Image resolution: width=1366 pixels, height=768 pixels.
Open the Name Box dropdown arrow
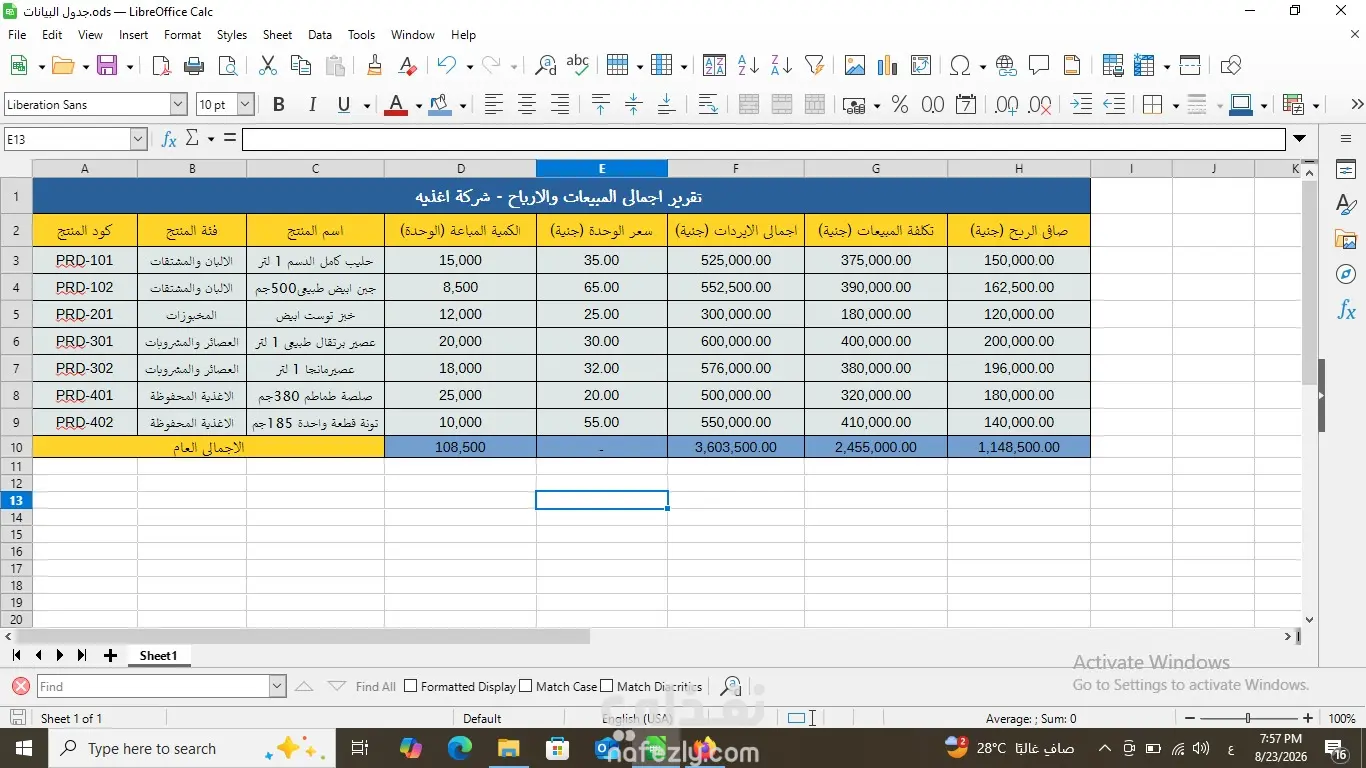pyautogui.click(x=138, y=140)
